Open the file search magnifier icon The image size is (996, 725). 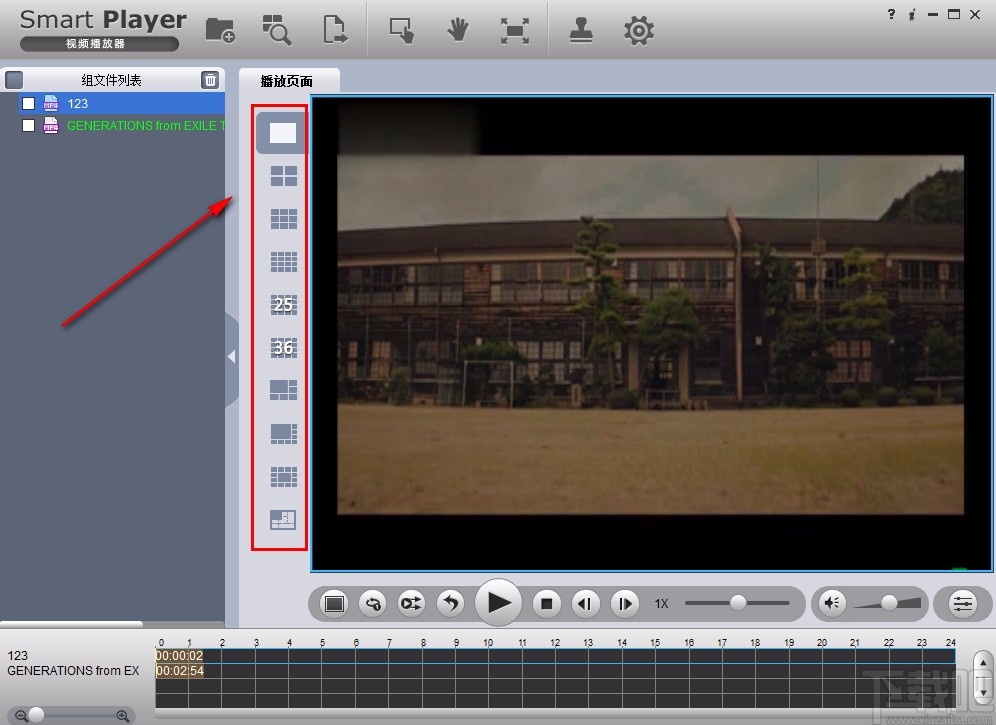pos(277,30)
